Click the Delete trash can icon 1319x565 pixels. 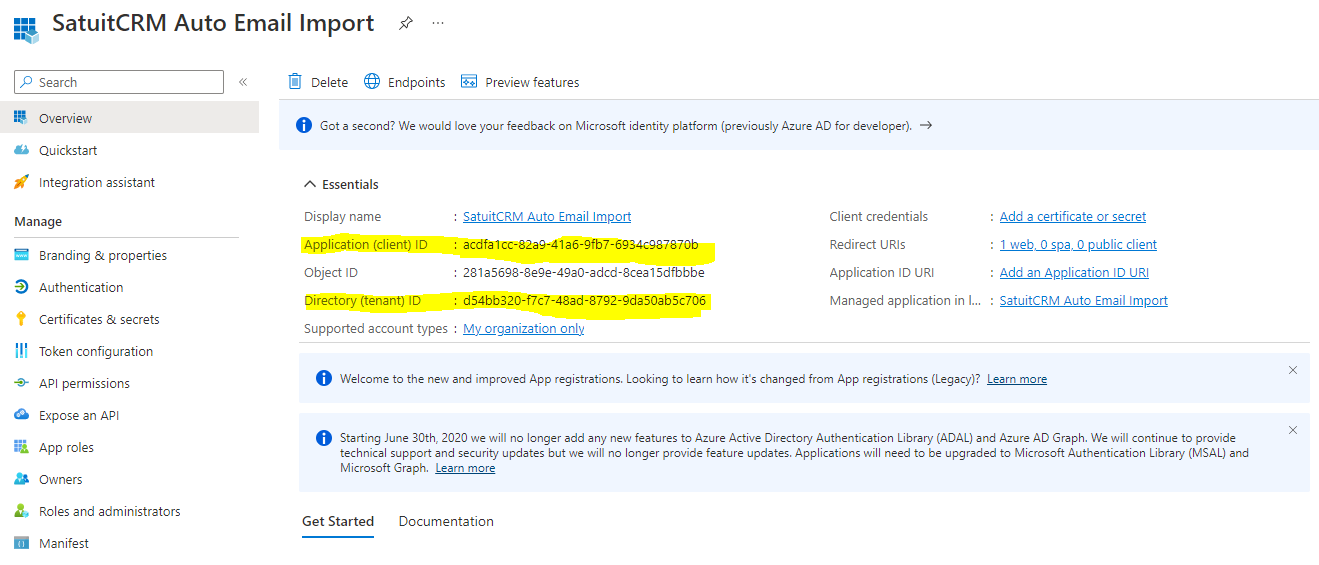295,81
